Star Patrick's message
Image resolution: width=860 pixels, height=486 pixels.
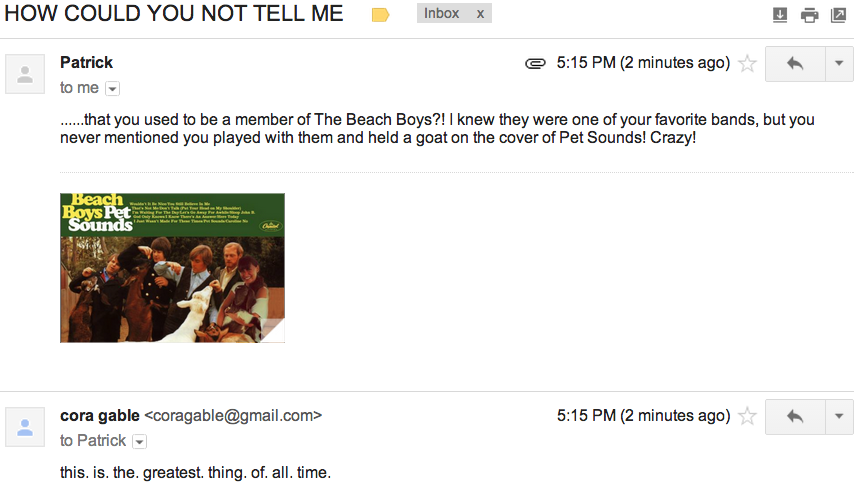pyautogui.click(x=747, y=64)
